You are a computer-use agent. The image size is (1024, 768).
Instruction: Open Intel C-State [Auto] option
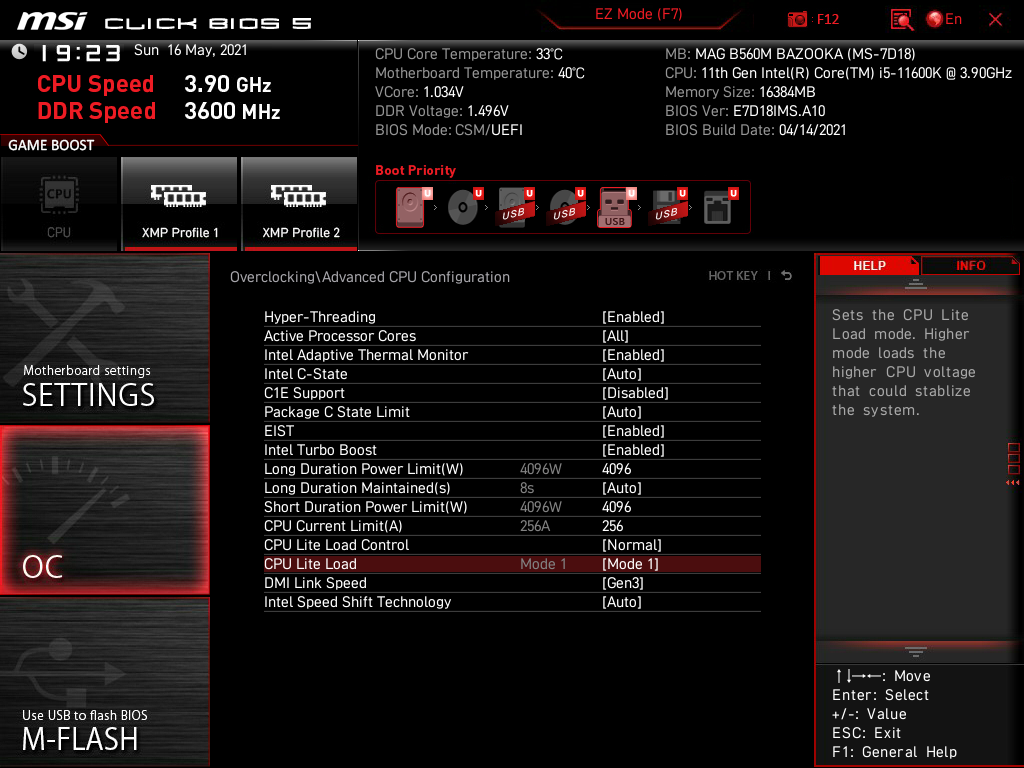(x=622, y=374)
